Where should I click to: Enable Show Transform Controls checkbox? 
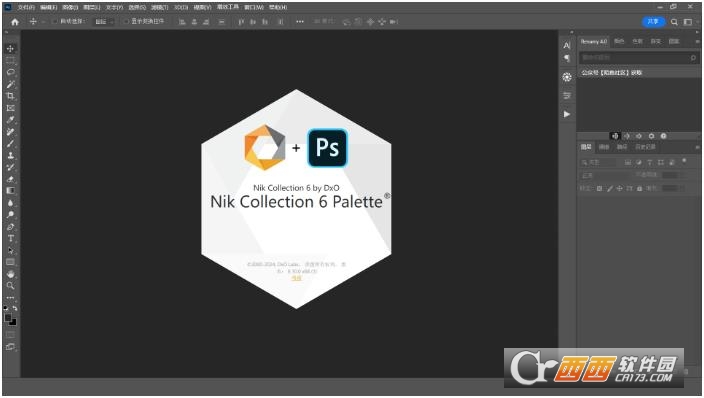pyautogui.click(x=126, y=22)
